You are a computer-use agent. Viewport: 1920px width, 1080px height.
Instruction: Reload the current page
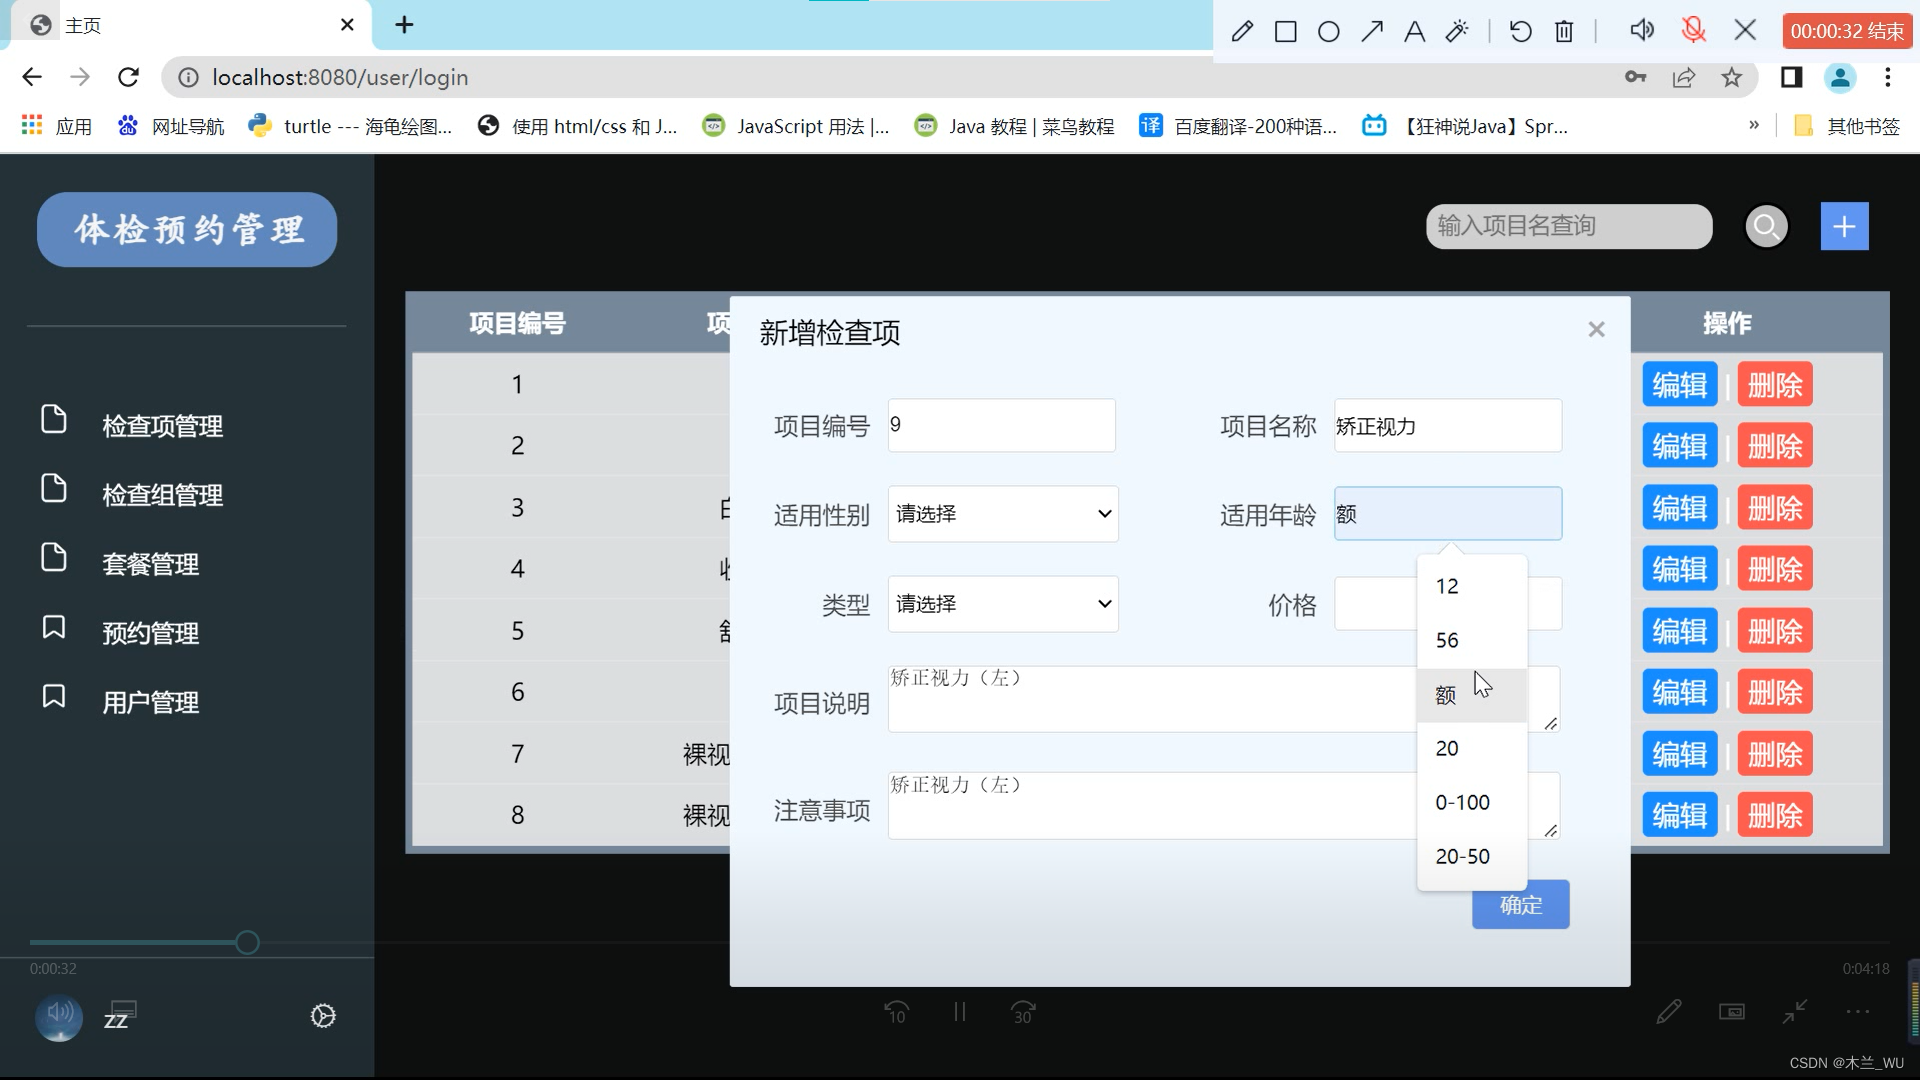(x=128, y=77)
